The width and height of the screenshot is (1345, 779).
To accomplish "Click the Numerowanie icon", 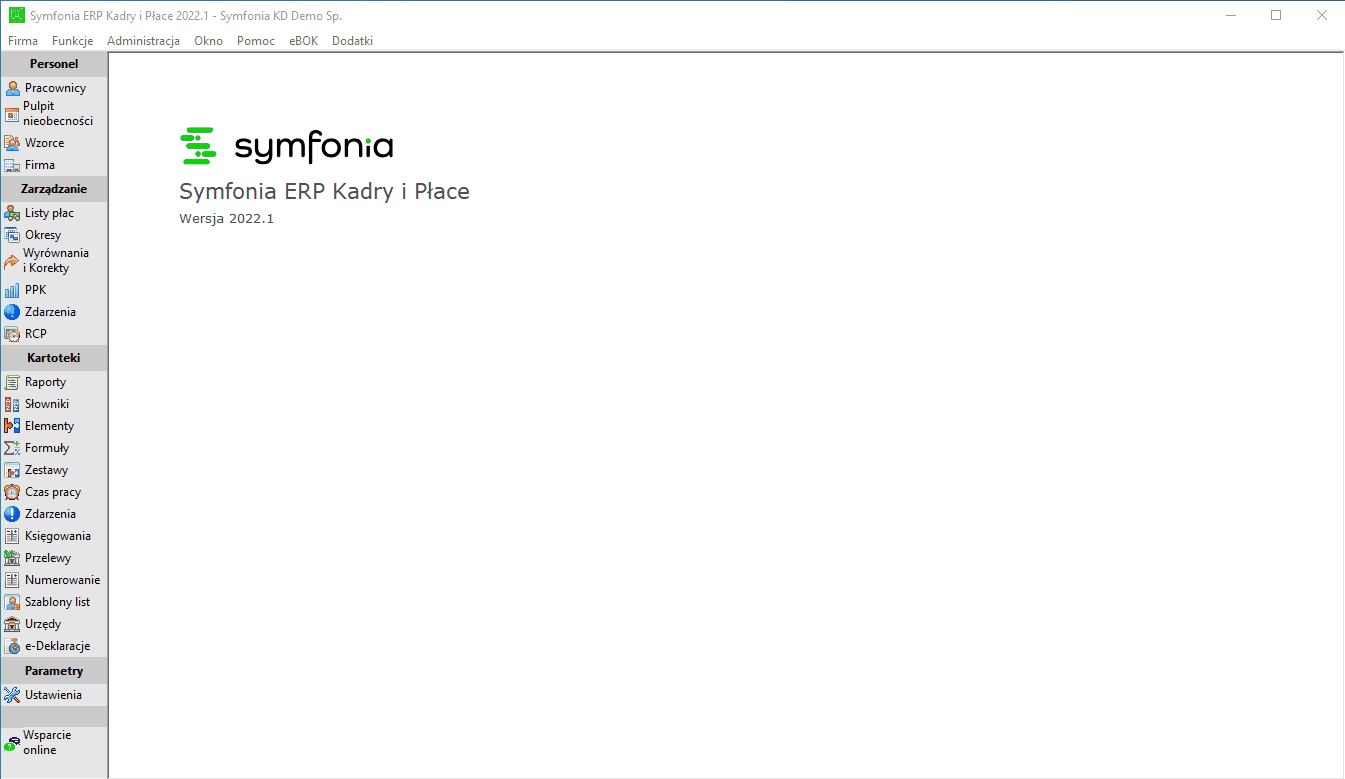I will 12,580.
